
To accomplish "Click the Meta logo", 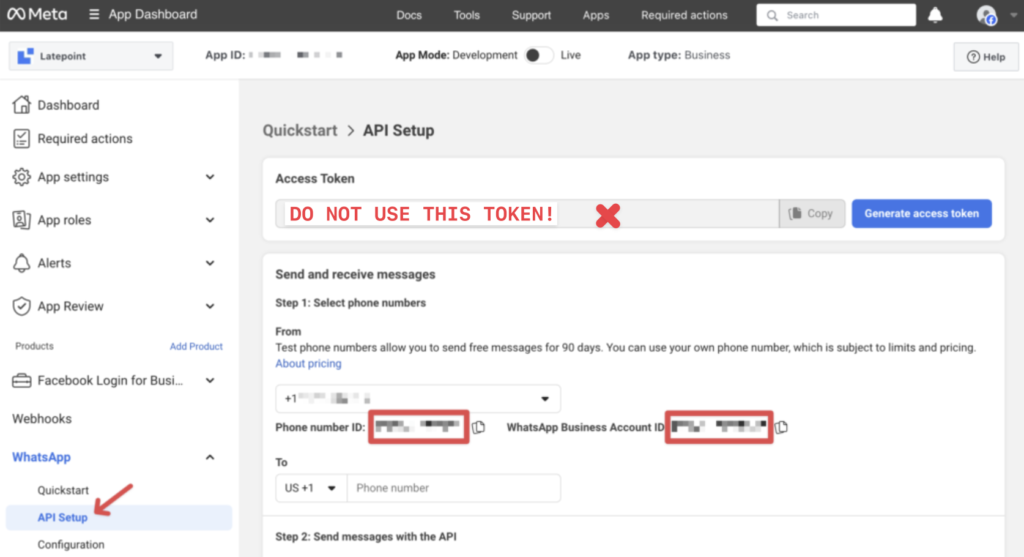I will (x=37, y=14).
